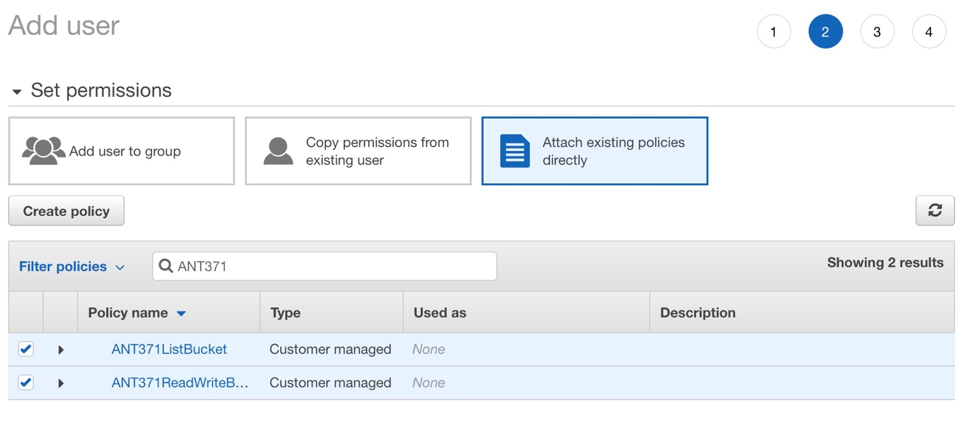974x424 pixels.
Task: Go to step 1 circle
Action: coord(773,32)
